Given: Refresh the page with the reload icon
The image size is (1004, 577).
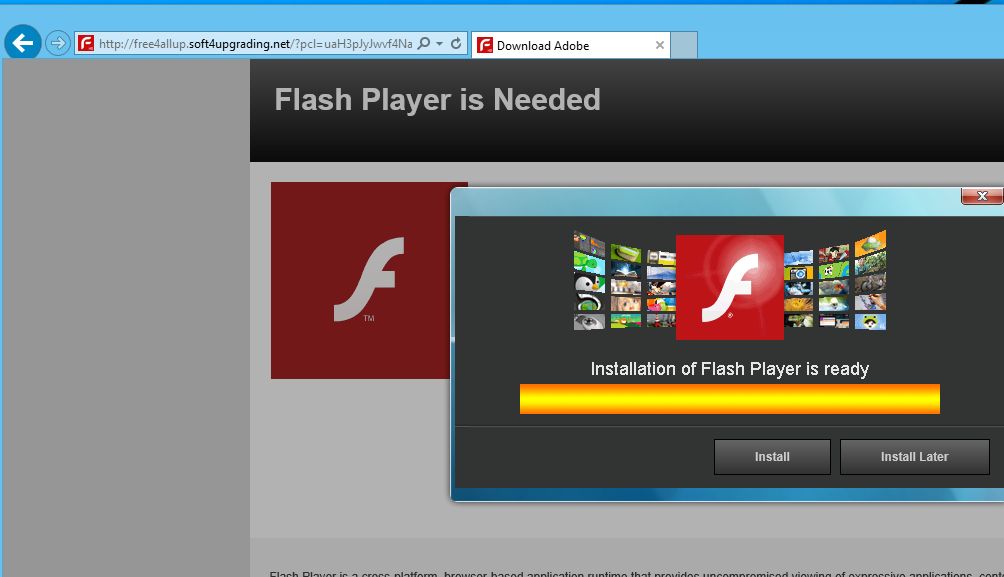Looking at the screenshot, I should coord(456,44).
